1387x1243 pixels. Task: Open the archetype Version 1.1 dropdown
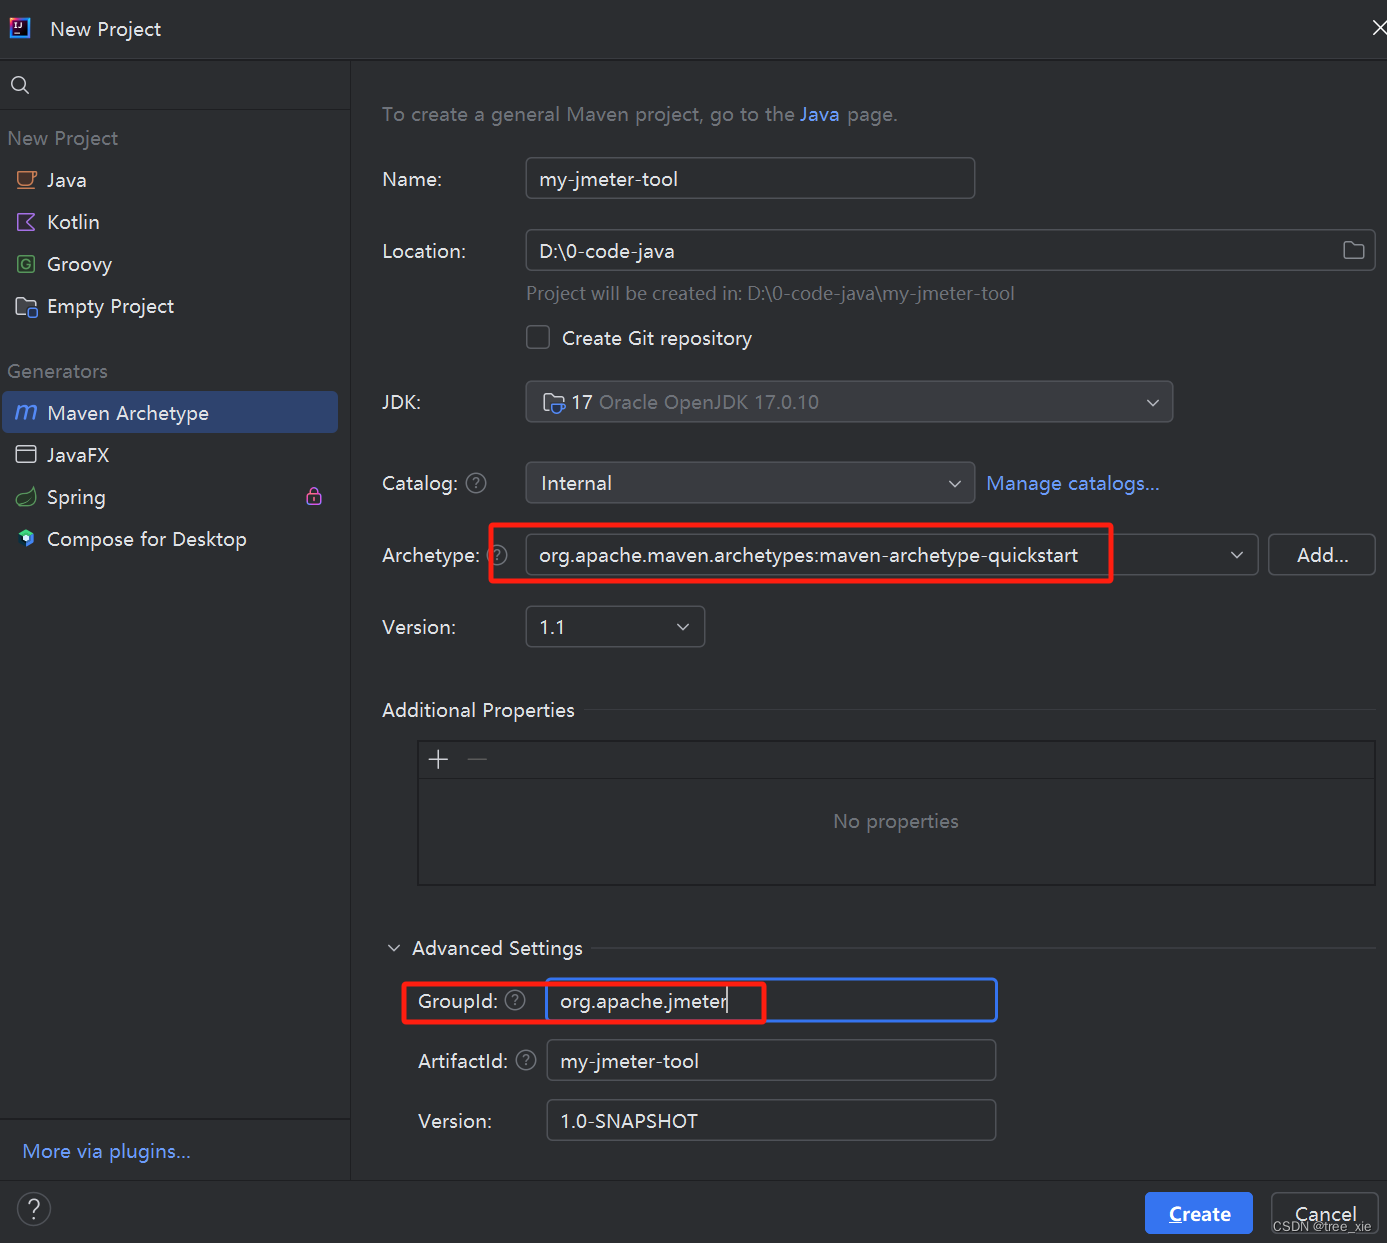tap(615, 627)
